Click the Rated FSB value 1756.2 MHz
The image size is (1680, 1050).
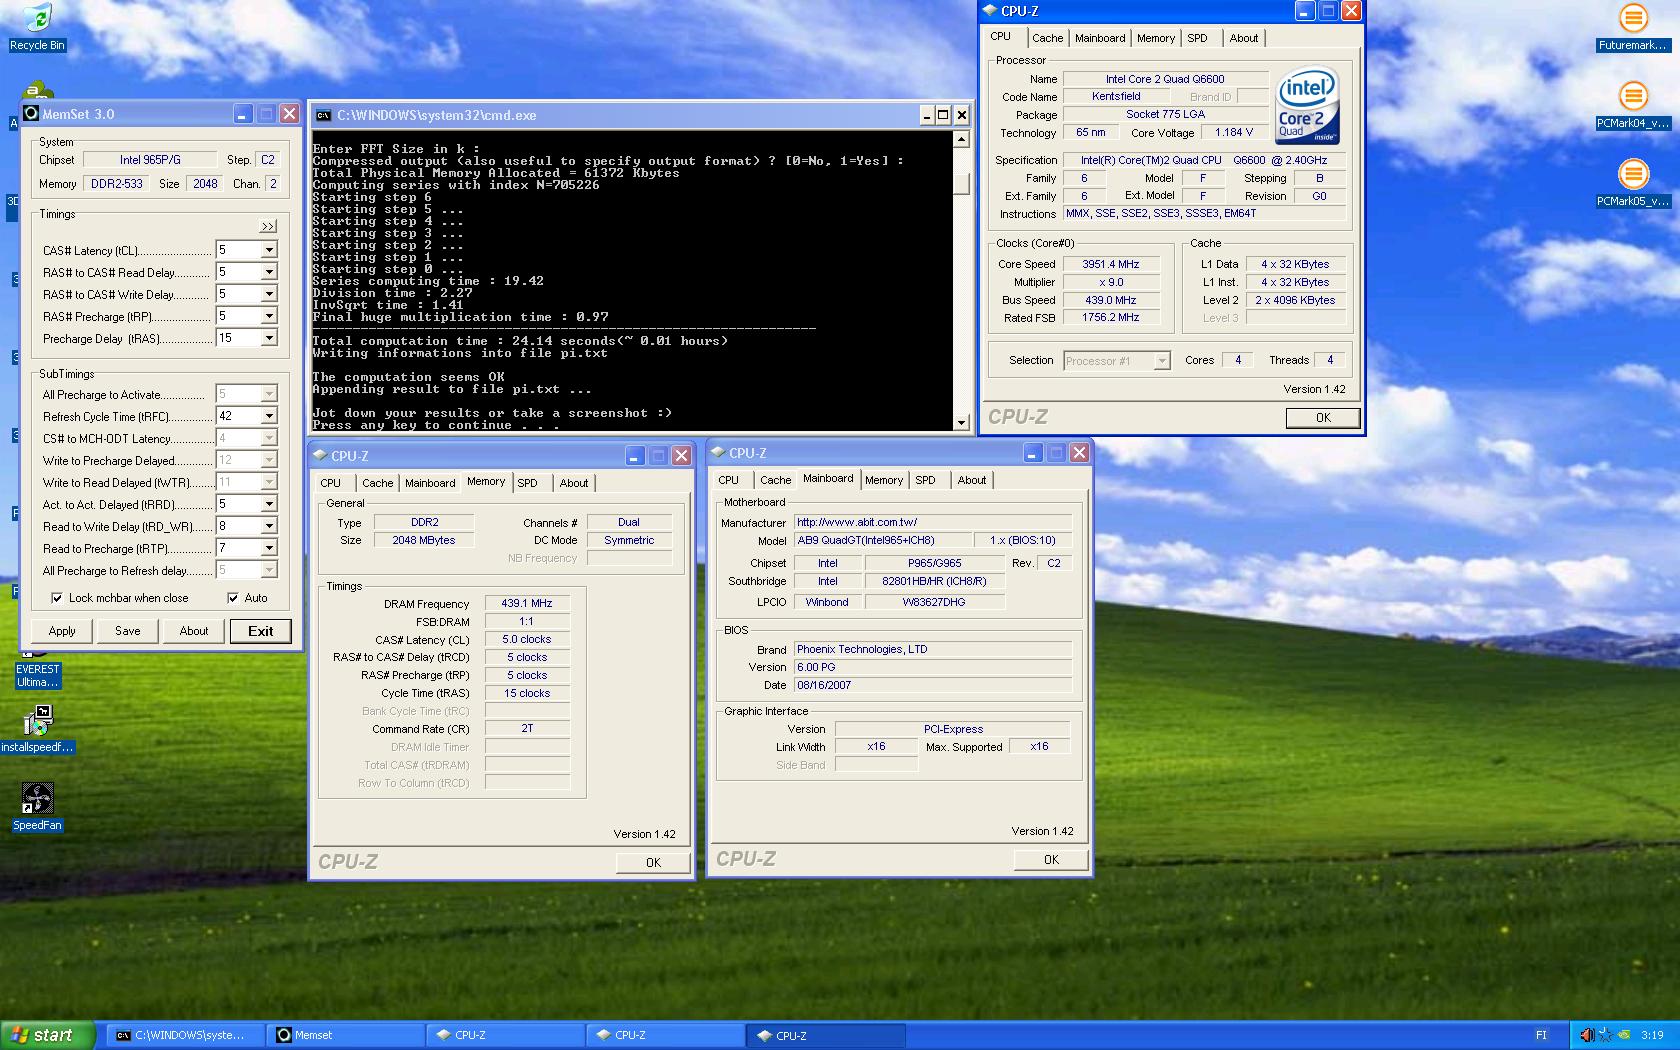click(1111, 317)
